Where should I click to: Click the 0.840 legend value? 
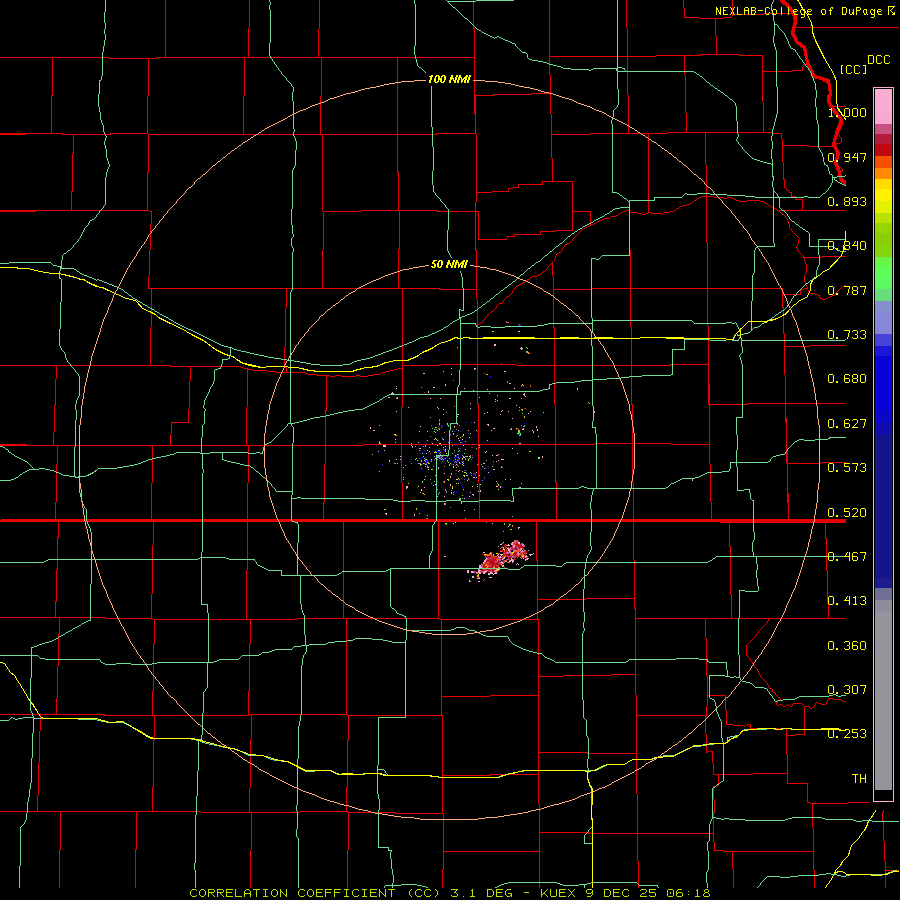(x=847, y=246)
